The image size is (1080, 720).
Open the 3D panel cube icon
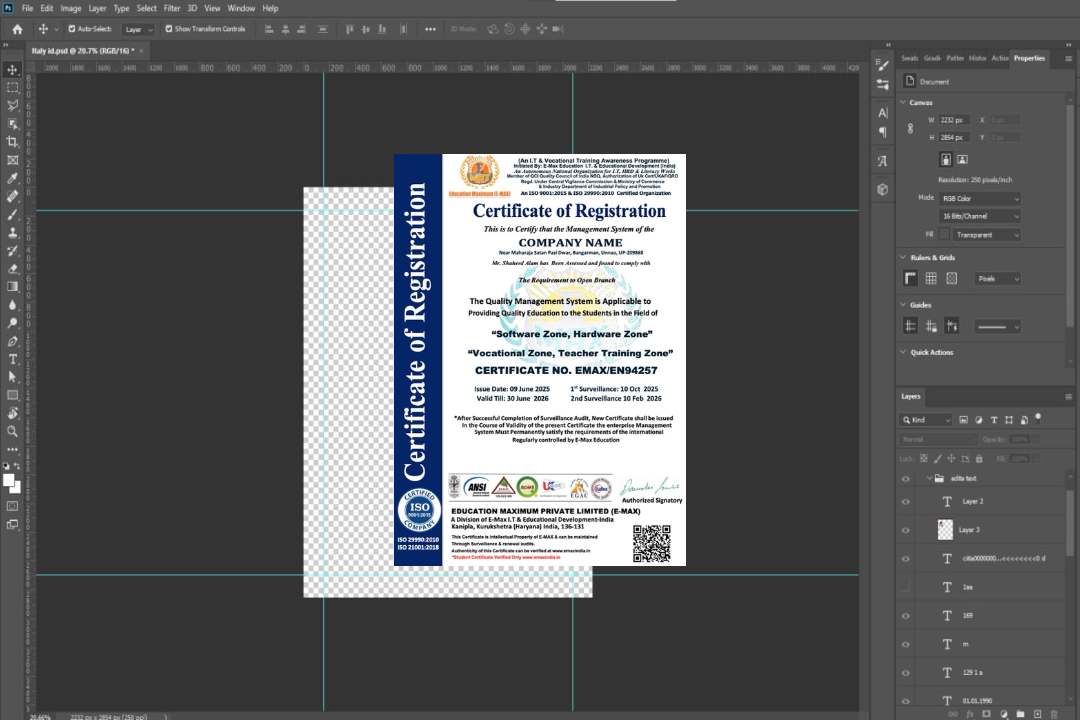(x=883, y=189)
